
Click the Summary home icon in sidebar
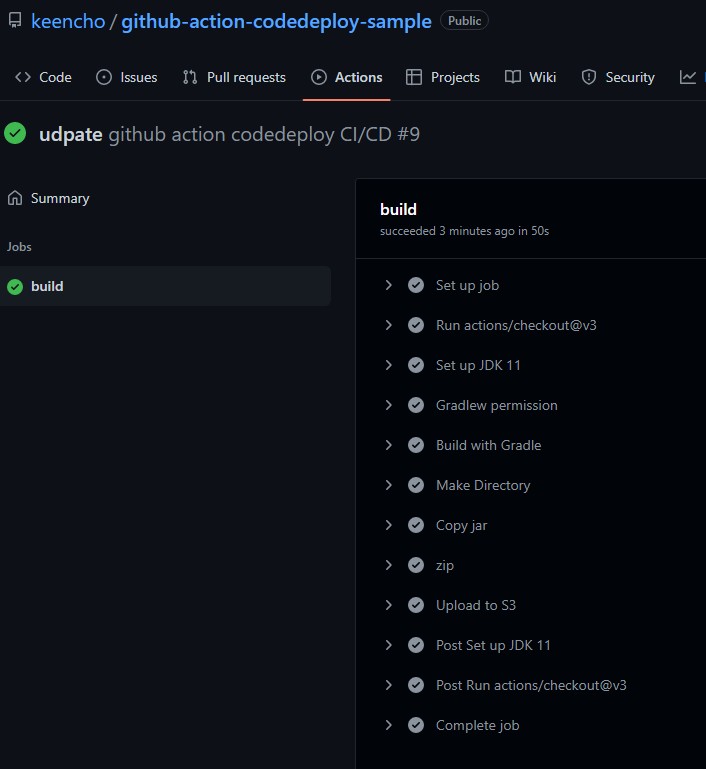tap(15, 198)
